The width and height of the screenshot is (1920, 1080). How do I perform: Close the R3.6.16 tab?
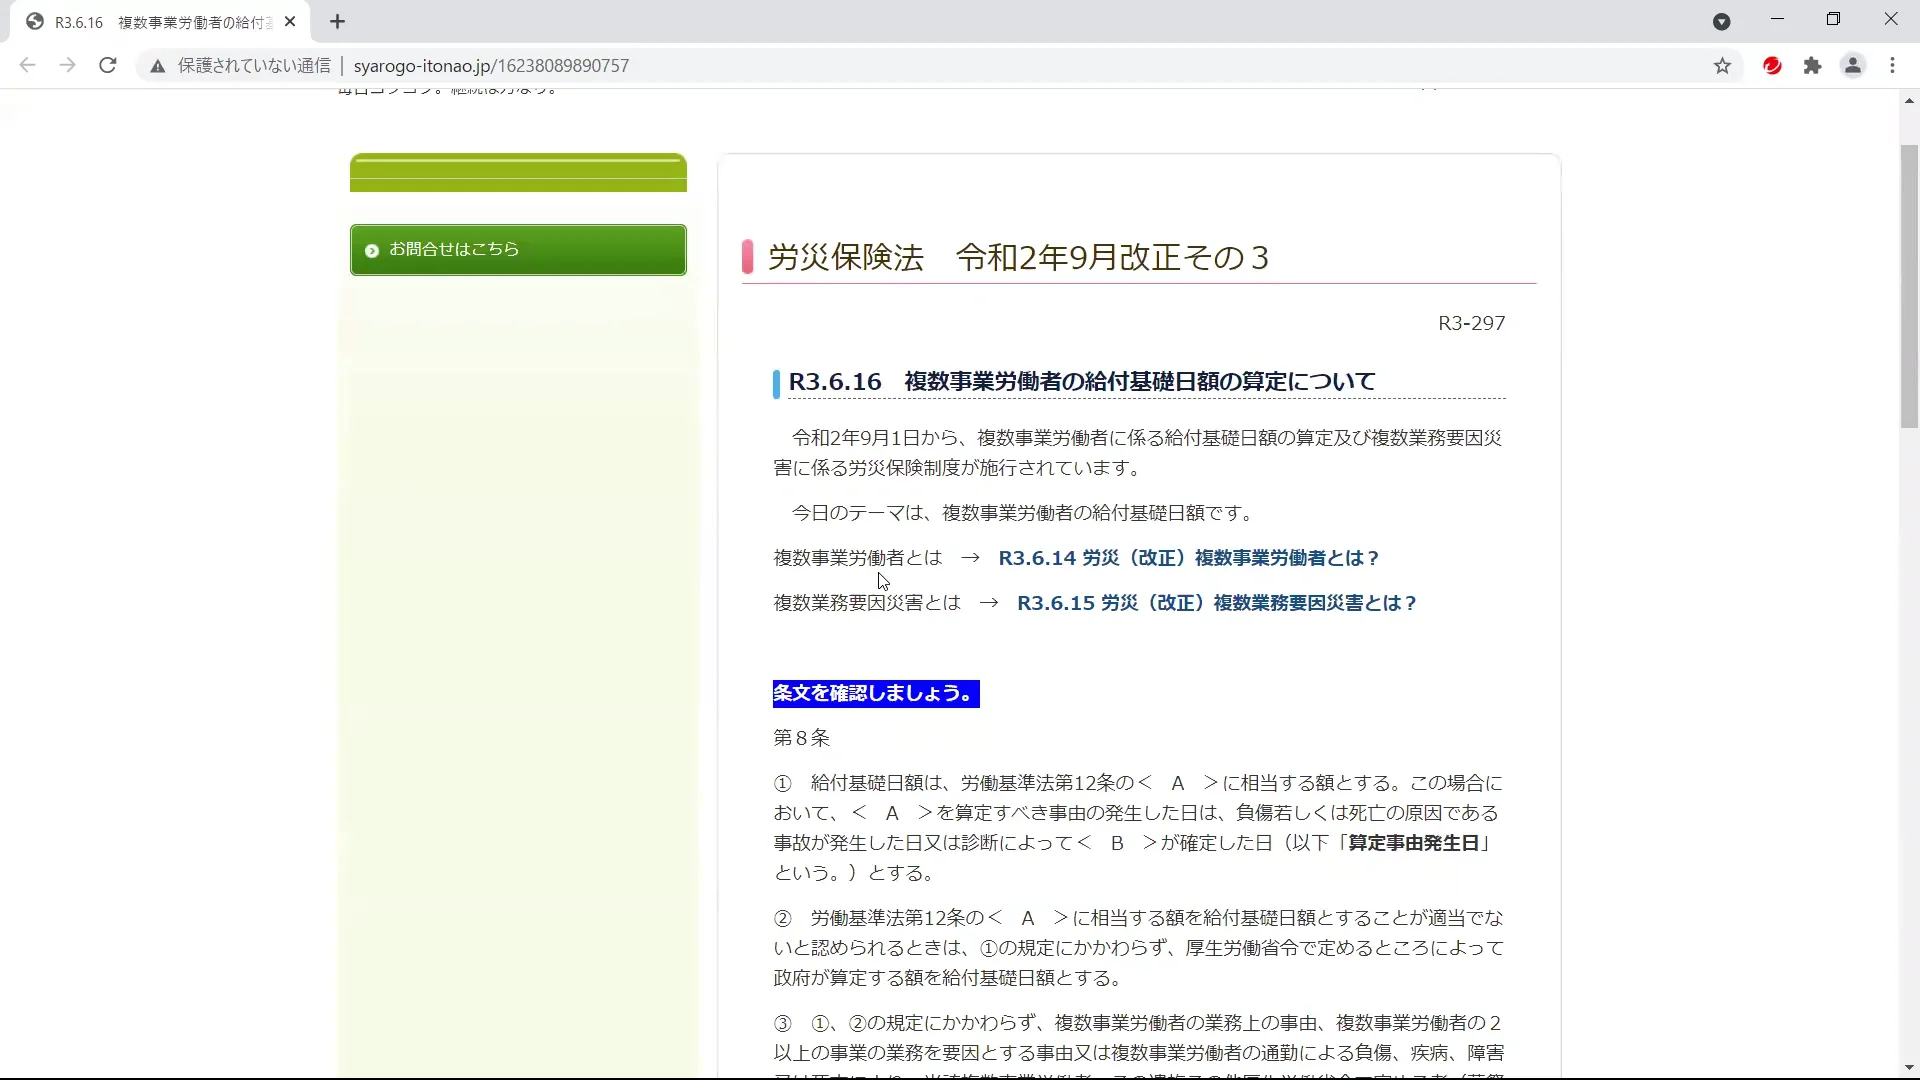pyautogui.click(x=290, y=22)
